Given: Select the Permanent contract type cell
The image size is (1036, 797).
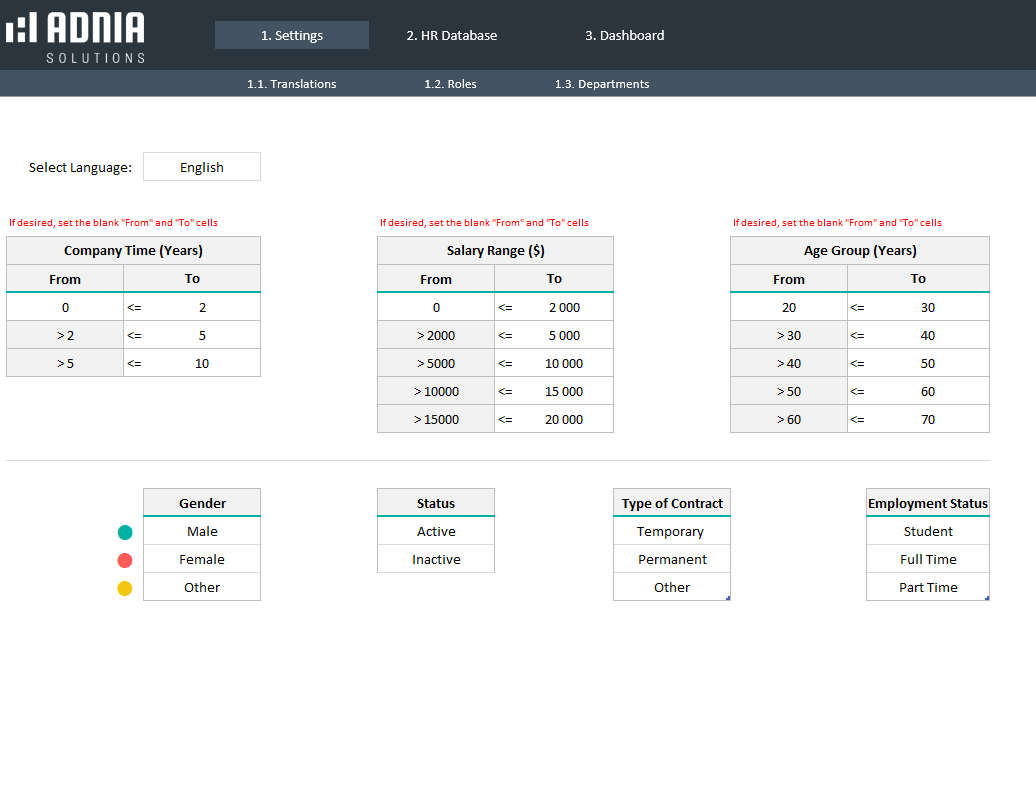Looking at the screenshot, I should [672, 559].
